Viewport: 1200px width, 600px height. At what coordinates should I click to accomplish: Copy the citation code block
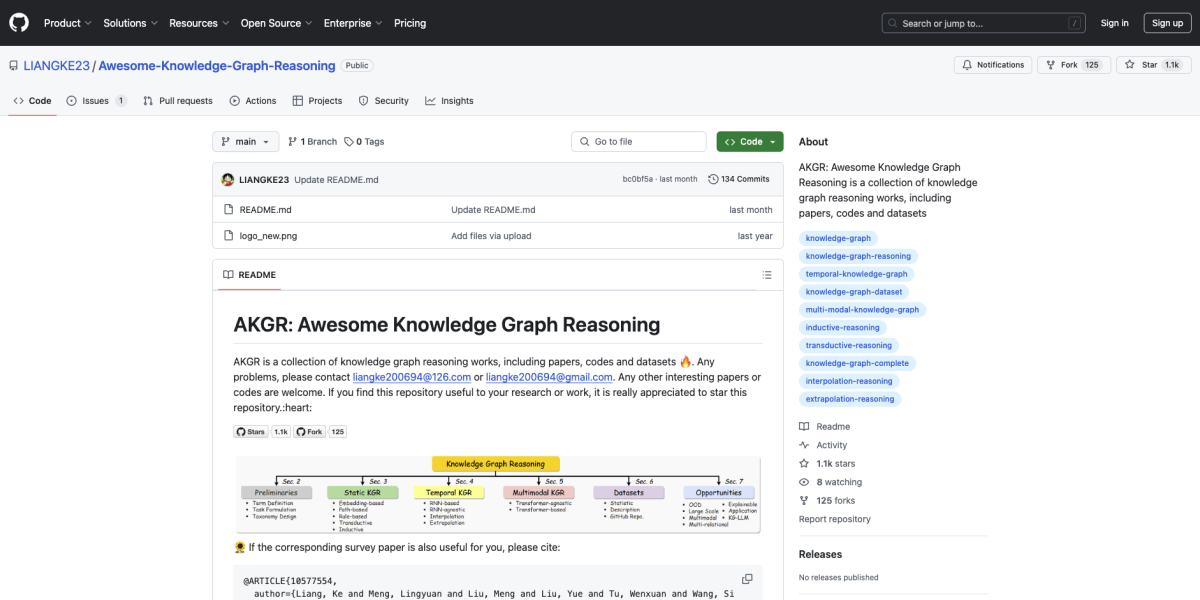(x=747, y=579)
